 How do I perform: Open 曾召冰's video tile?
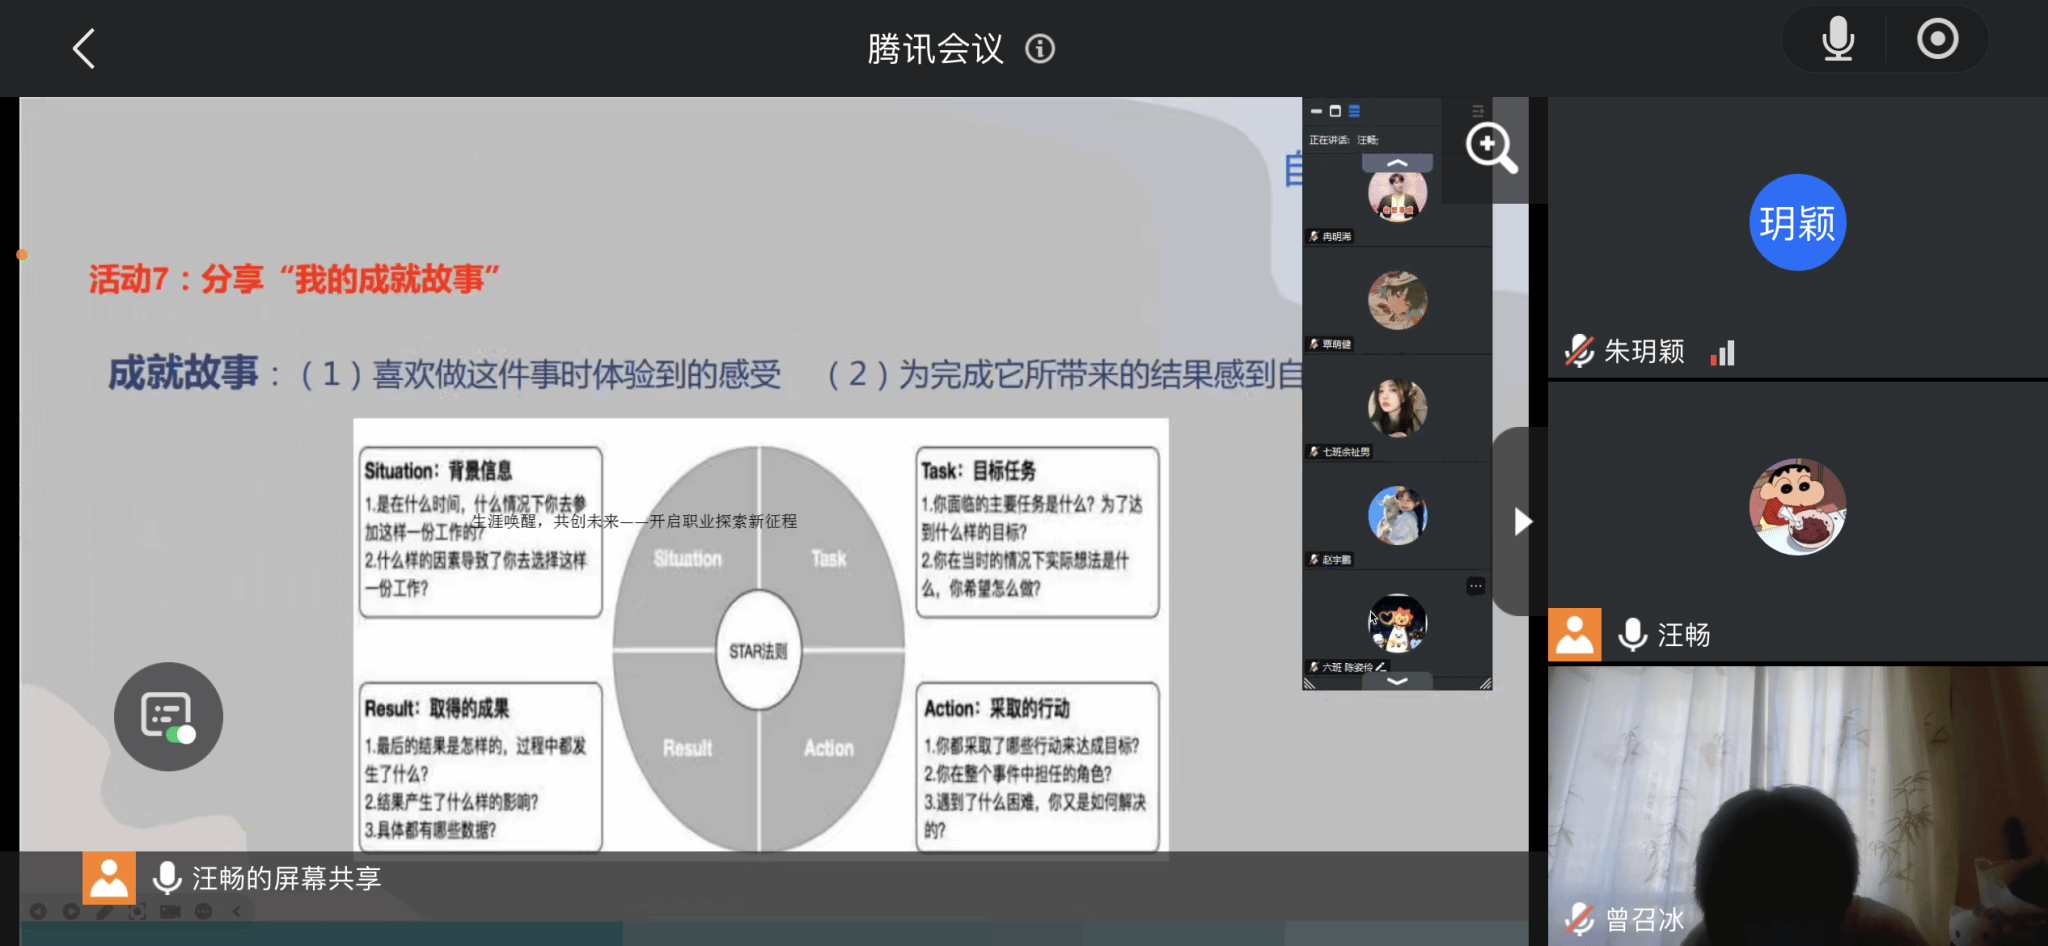[x=1797, y=805]
